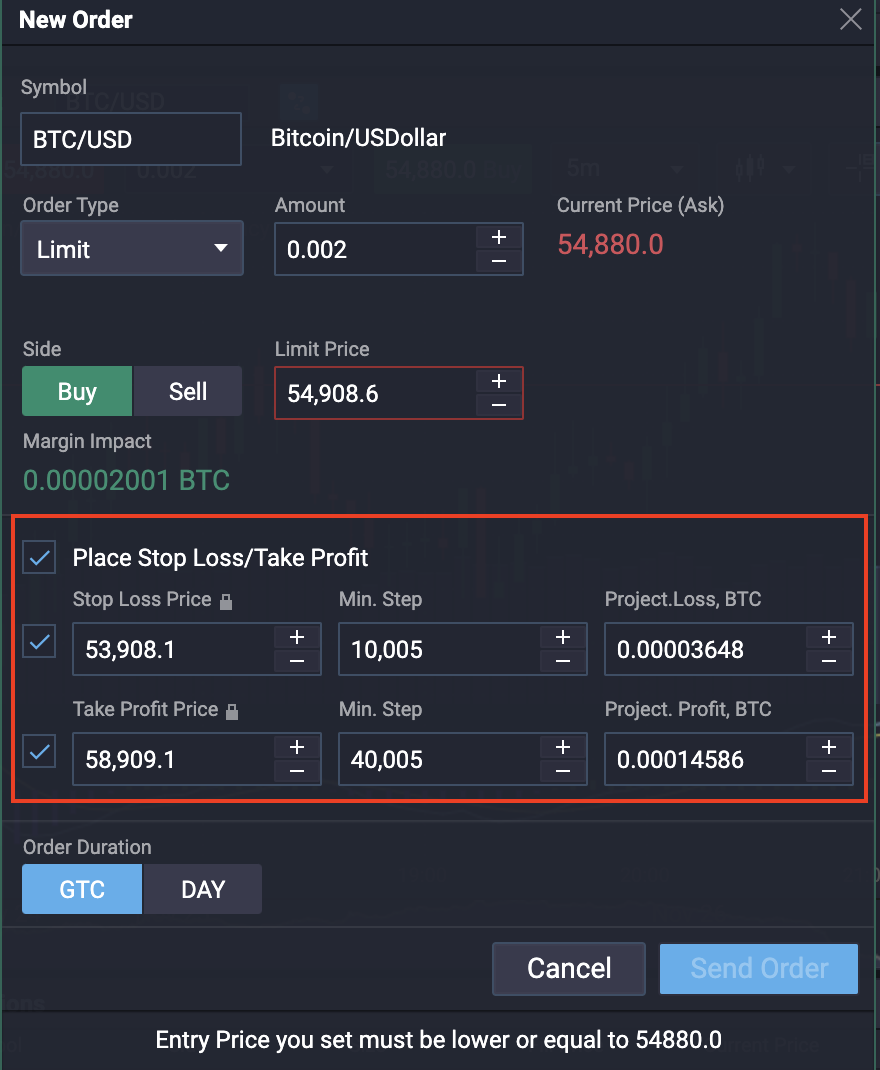Click minus on Project.Loss BTC field
The image size is (880, 1070).
828,661
